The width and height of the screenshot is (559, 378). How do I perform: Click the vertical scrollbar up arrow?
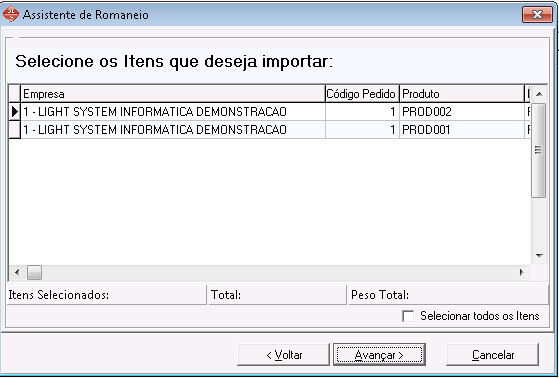[539, 94]
